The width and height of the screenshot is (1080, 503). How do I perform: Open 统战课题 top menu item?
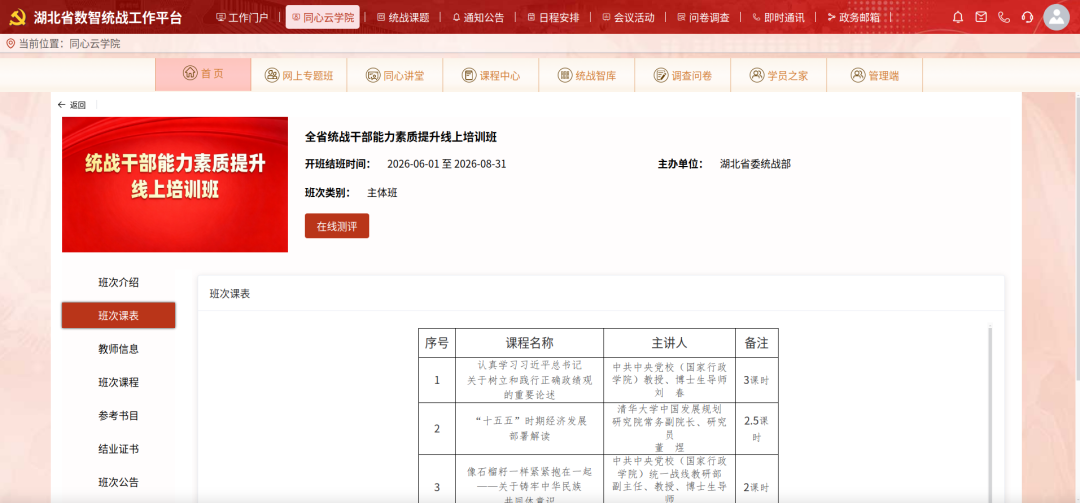(403, 17)
